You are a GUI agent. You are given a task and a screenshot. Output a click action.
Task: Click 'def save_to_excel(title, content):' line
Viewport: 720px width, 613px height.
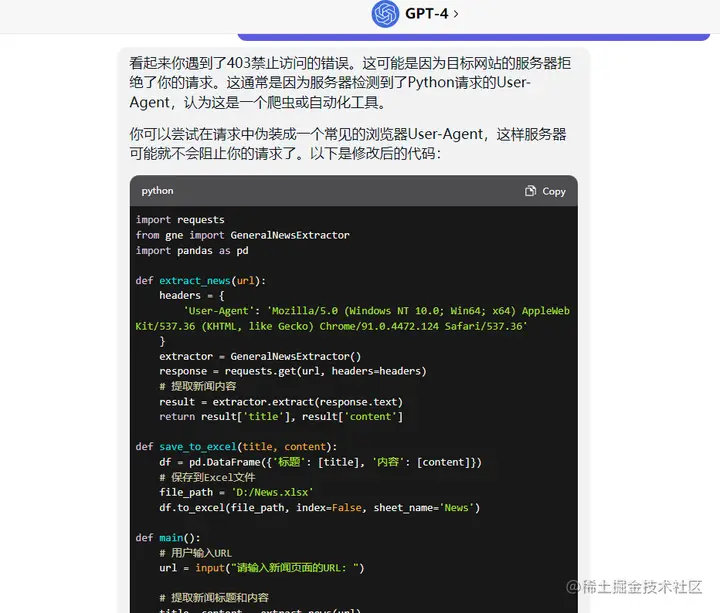[236, 447]
